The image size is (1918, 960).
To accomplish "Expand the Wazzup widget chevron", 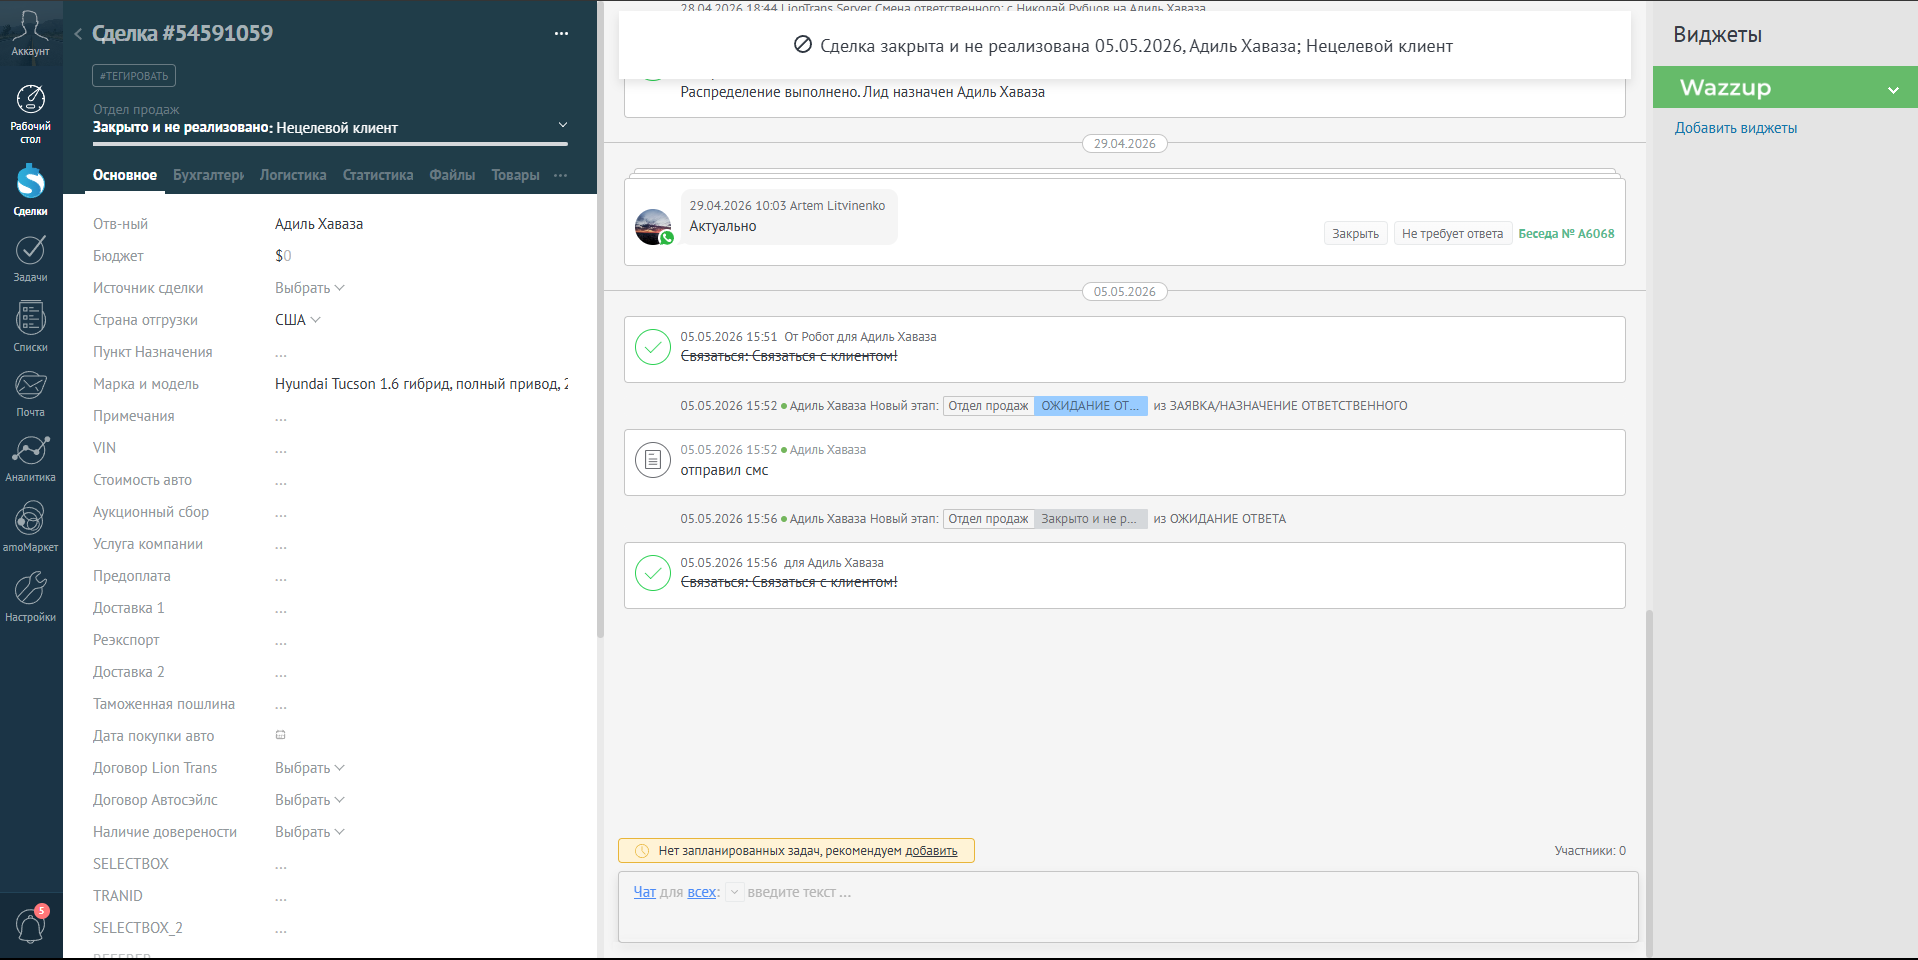I will (x=1893, y=90).
